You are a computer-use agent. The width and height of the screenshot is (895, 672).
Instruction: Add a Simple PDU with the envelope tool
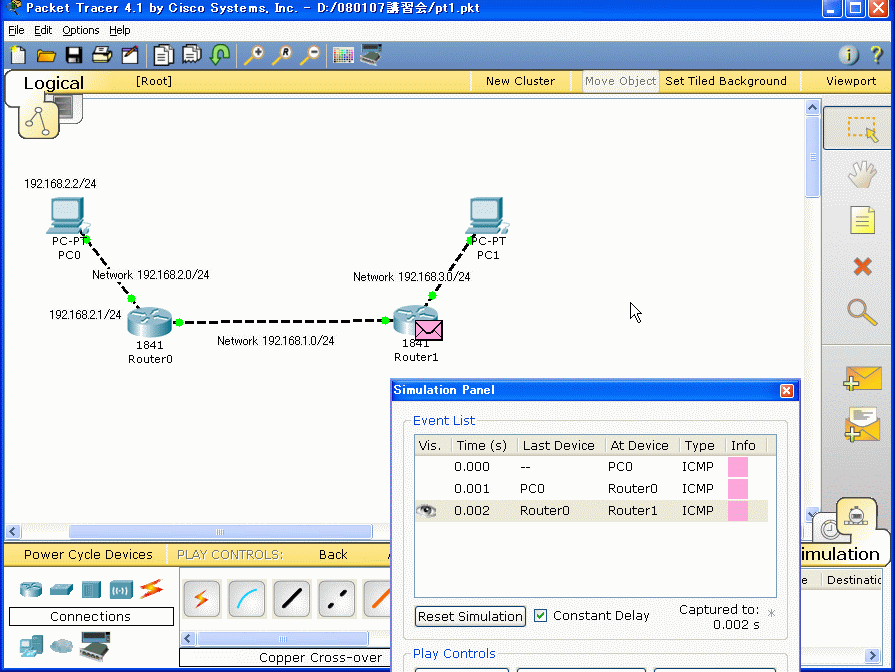click(x=862, y=379)
